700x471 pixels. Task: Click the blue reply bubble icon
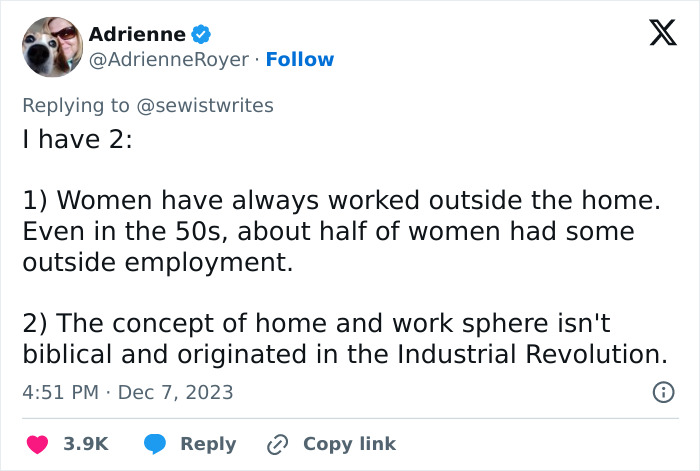point(154,443)
